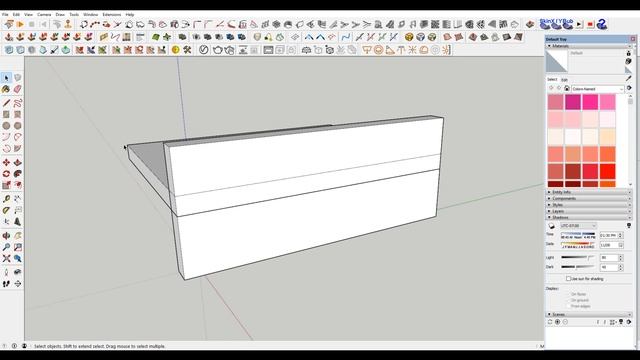
Task: Click the Light value field
Action: point(609,258)
